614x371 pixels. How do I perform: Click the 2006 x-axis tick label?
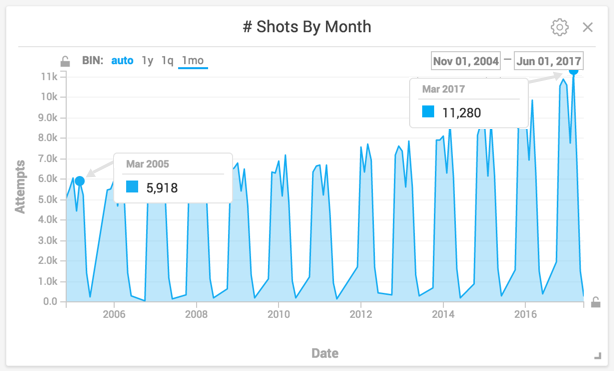point(114,314)
